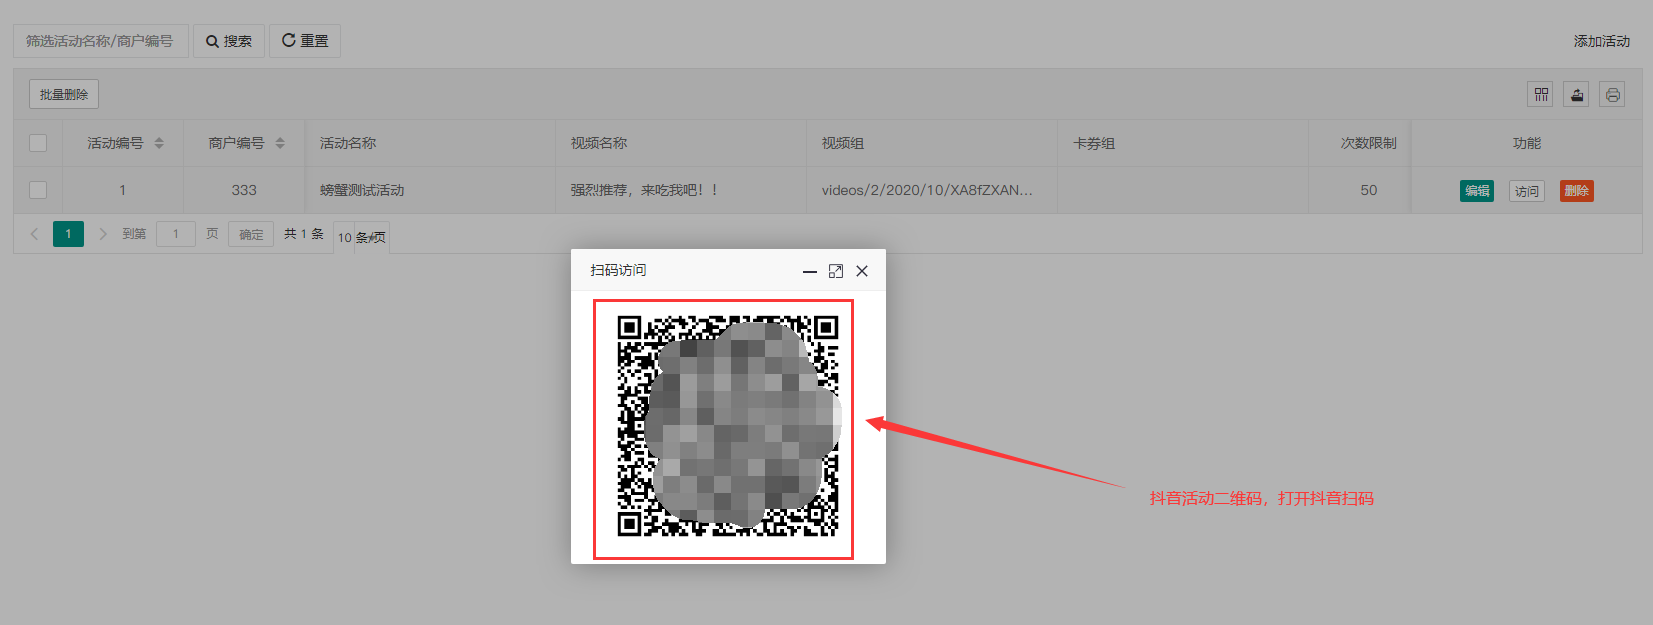Open the 10 条/页 page size dropdown
This screenshot has height=625, width=1653.
pos(361,237)
